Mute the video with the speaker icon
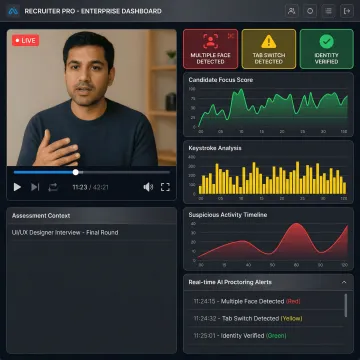 point(148,187)
